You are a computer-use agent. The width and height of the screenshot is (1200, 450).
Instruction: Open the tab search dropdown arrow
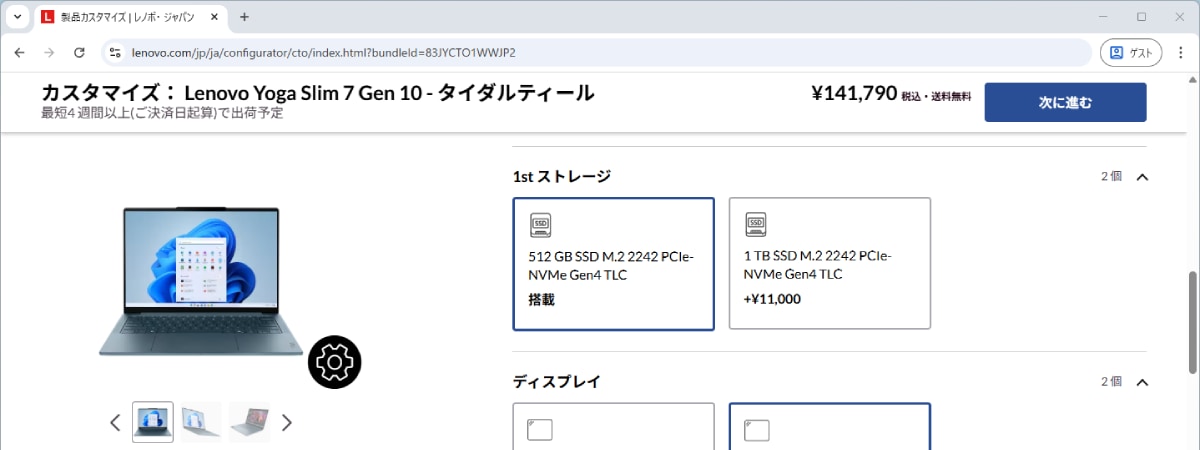[x=18, y=17]
